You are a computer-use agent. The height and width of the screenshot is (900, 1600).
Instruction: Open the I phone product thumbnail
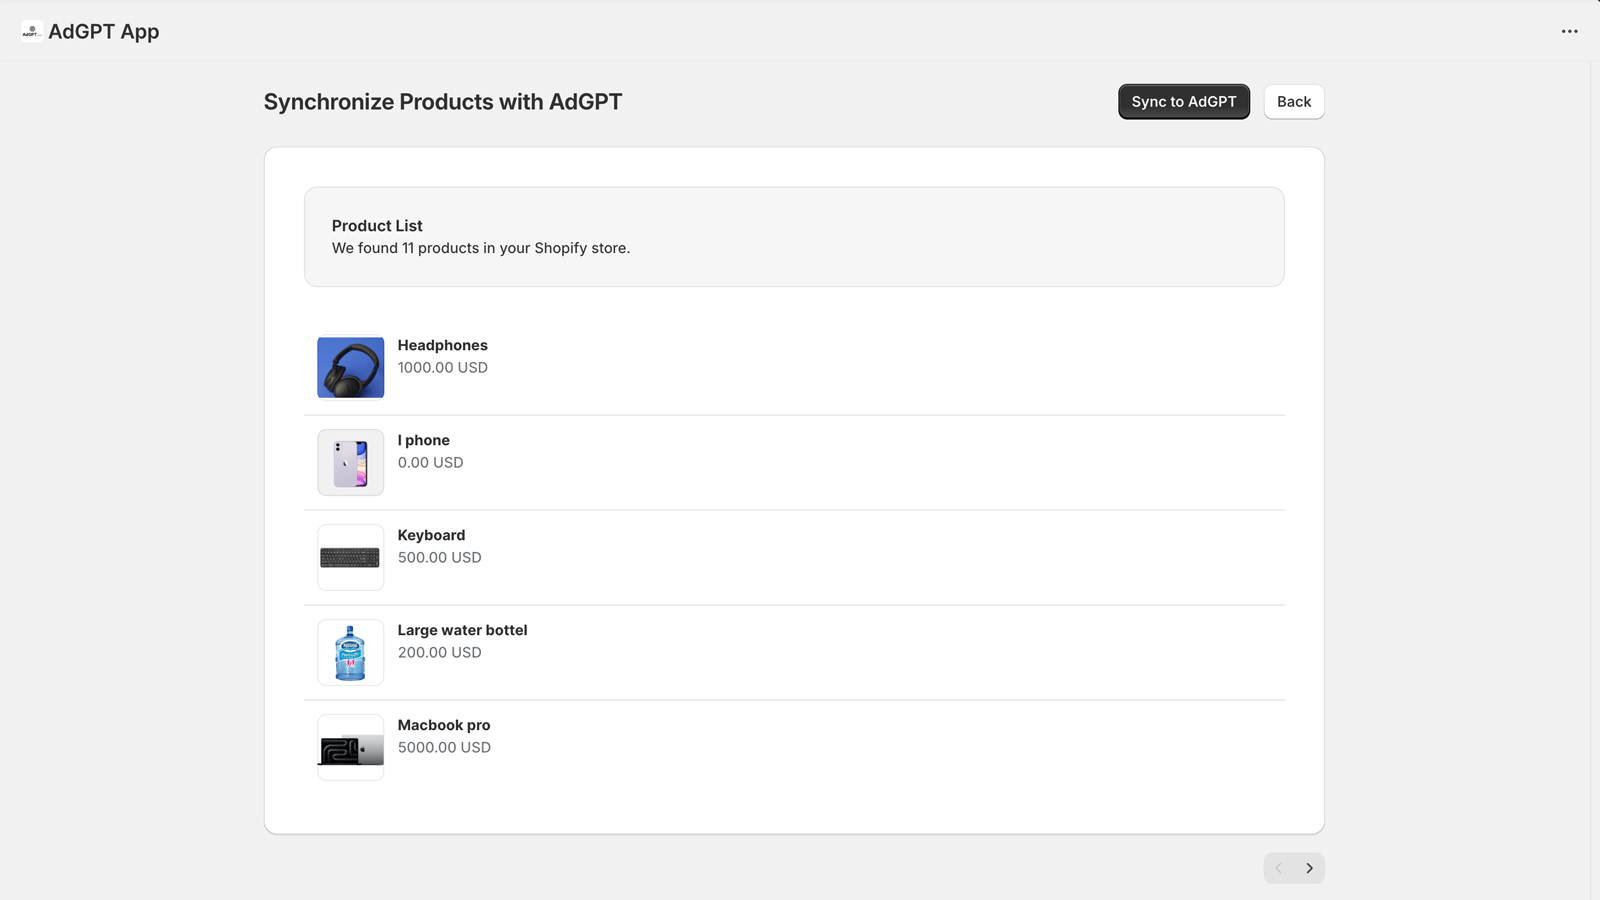[351, 462]
